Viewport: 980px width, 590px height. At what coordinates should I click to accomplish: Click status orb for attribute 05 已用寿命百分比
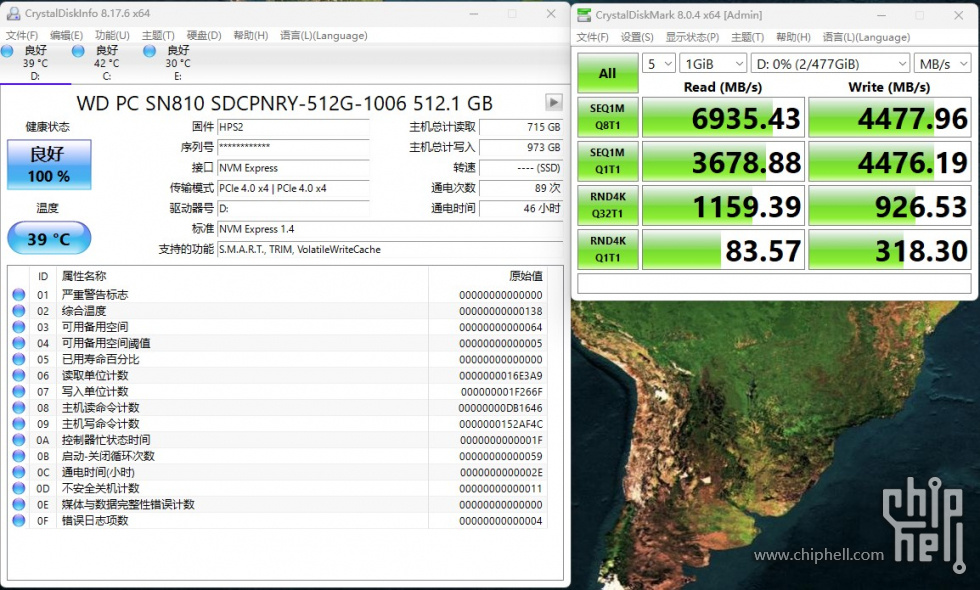click(18, 359)
